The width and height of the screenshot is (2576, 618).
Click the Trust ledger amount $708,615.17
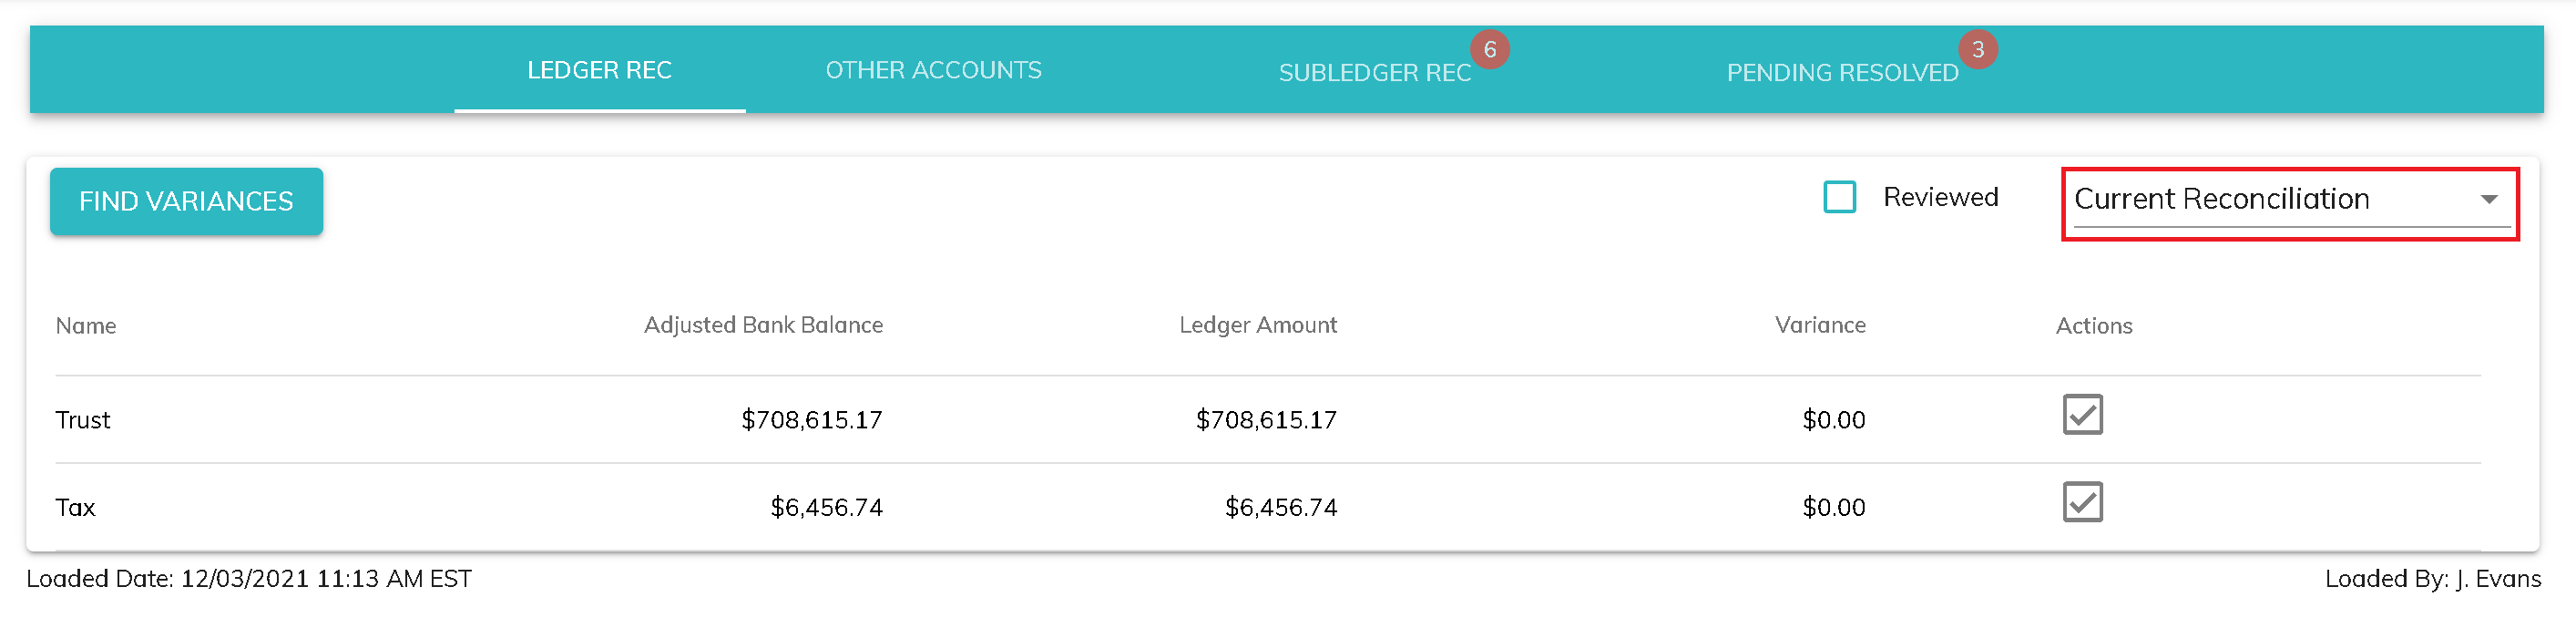(x=1266, y=420)
